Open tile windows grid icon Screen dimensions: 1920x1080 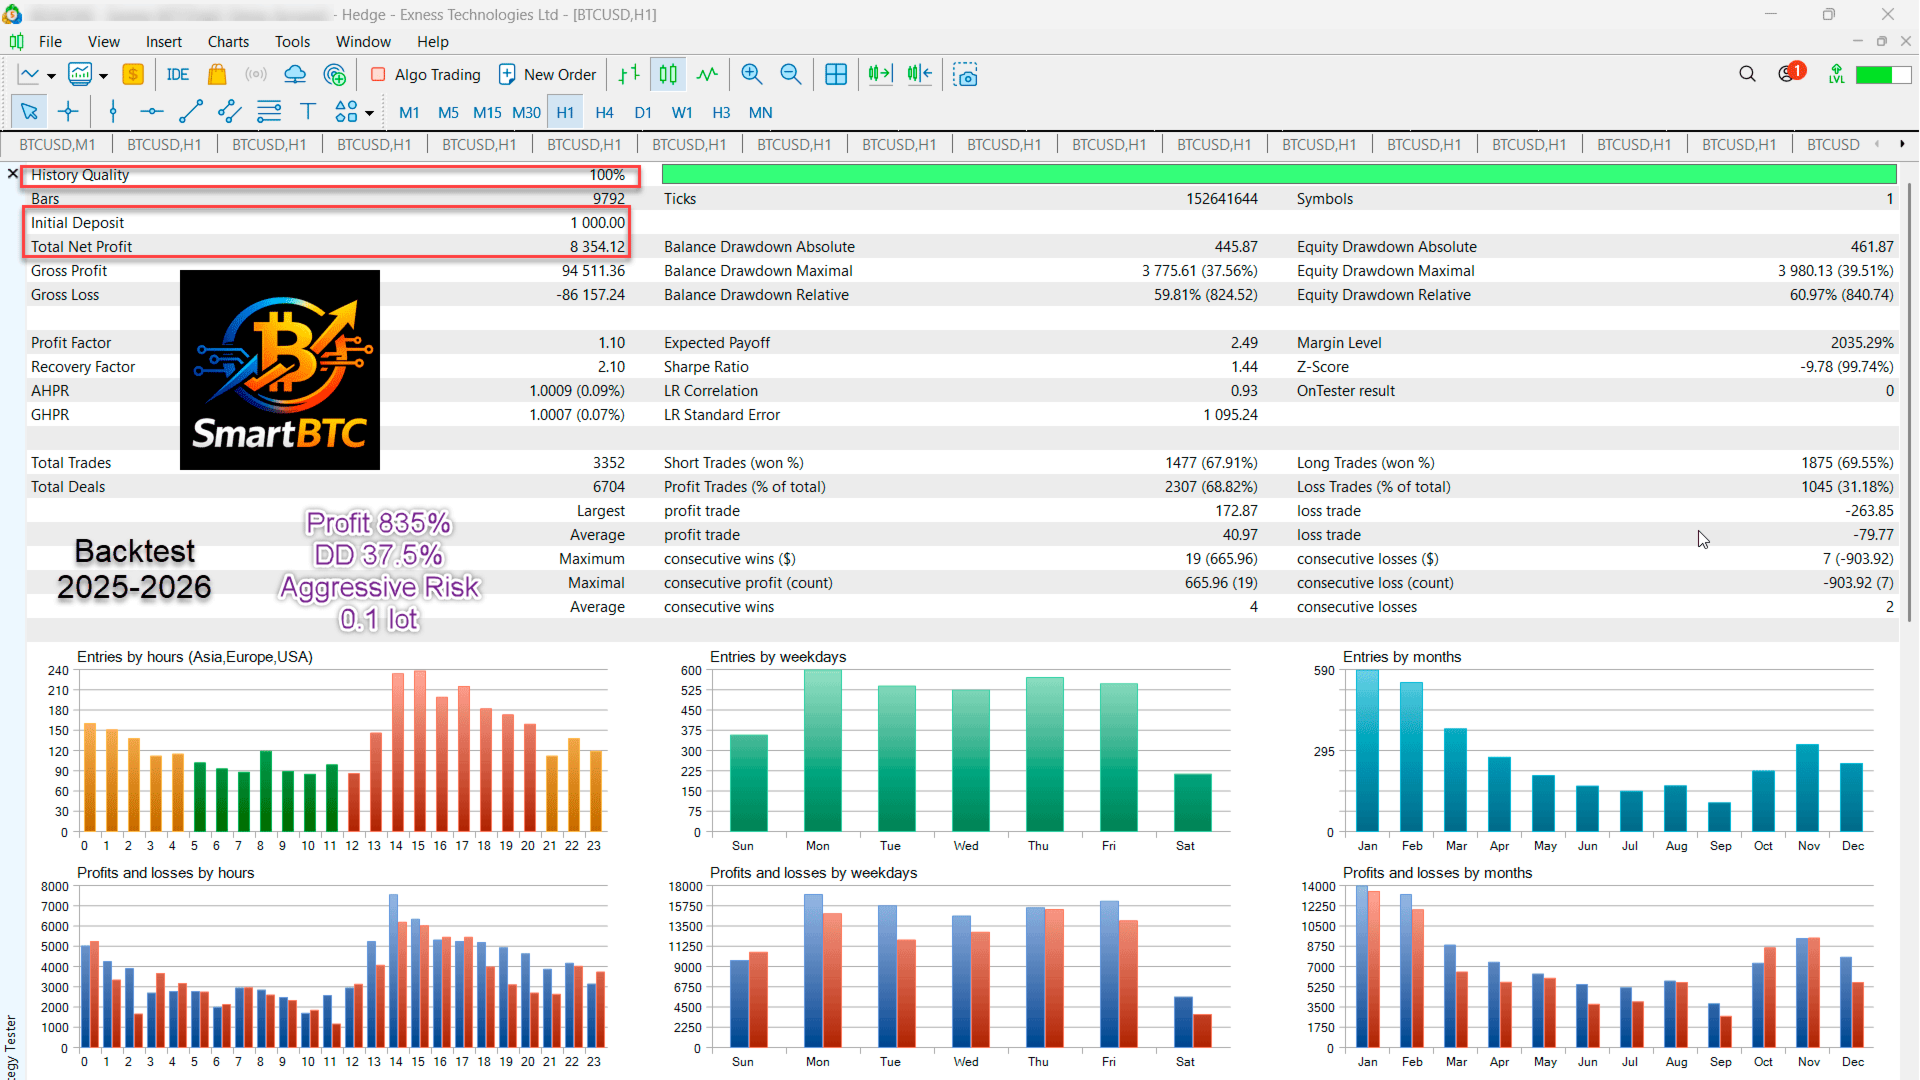(x=836, y=75)
